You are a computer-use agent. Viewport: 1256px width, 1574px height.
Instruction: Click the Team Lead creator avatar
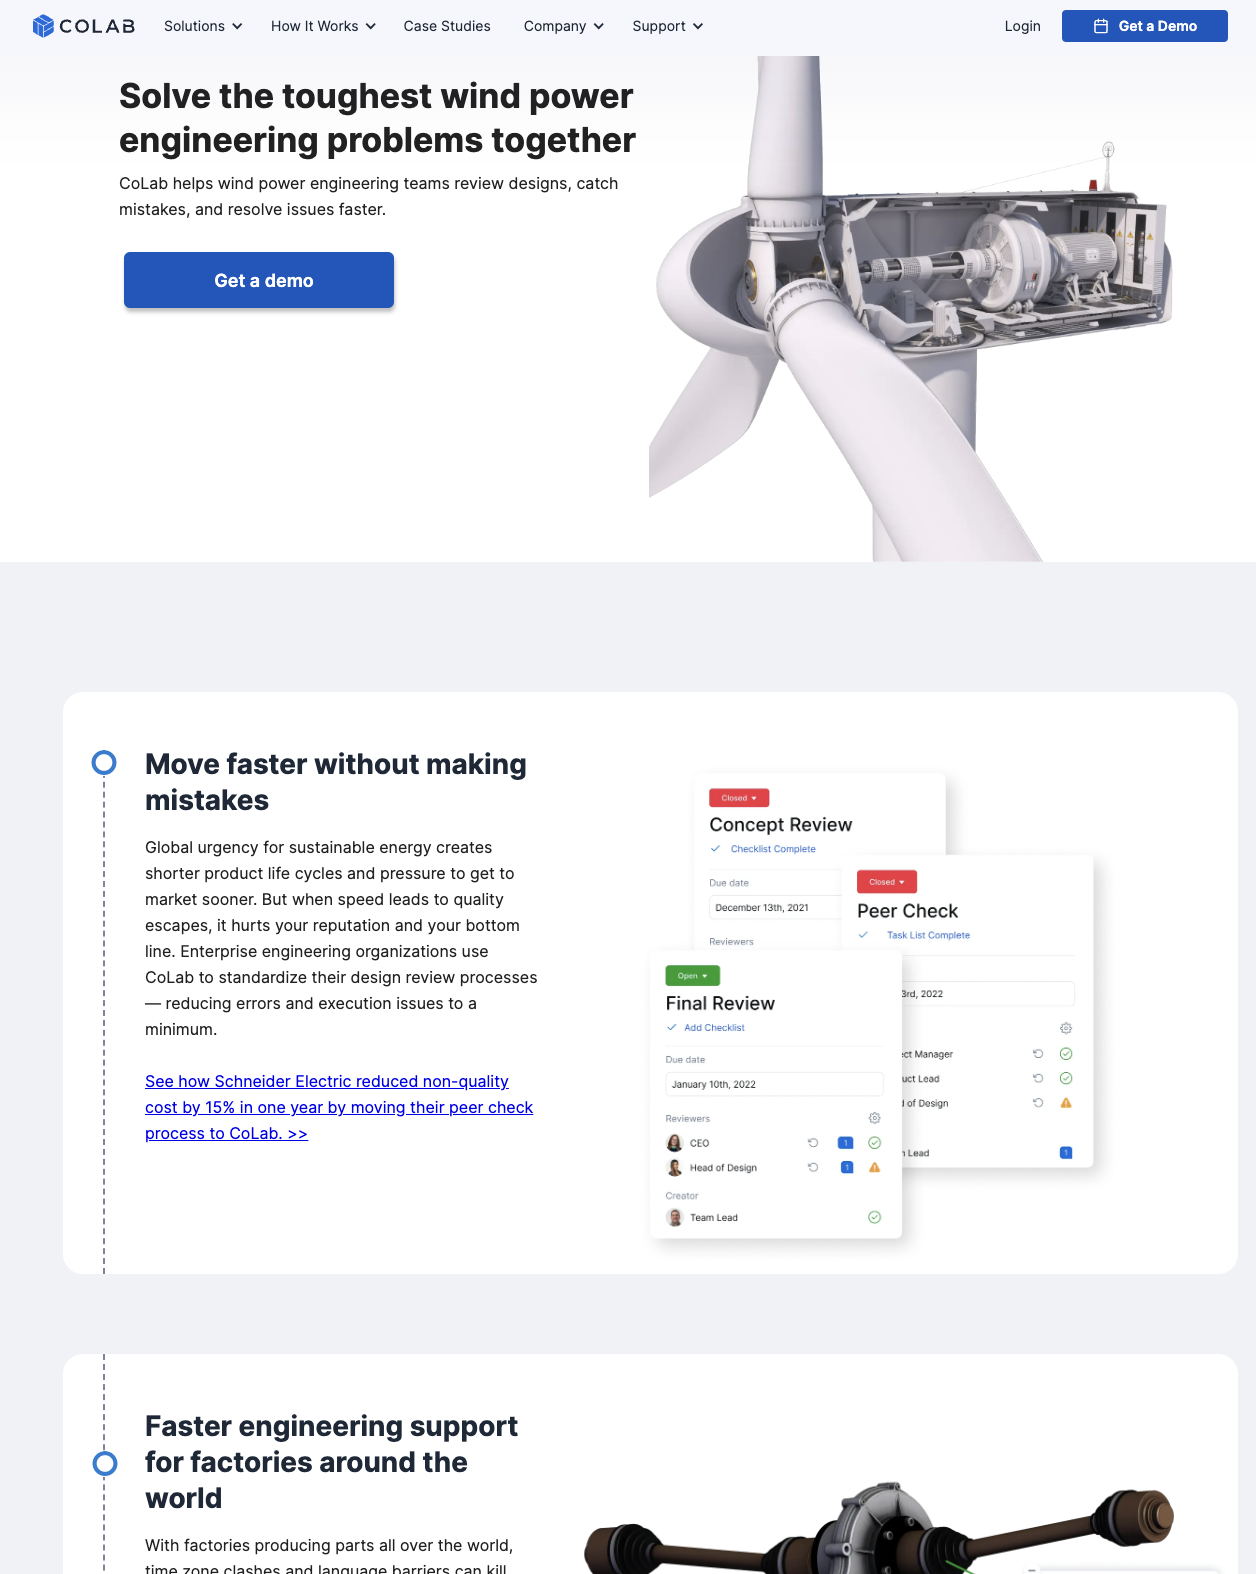675,1217
